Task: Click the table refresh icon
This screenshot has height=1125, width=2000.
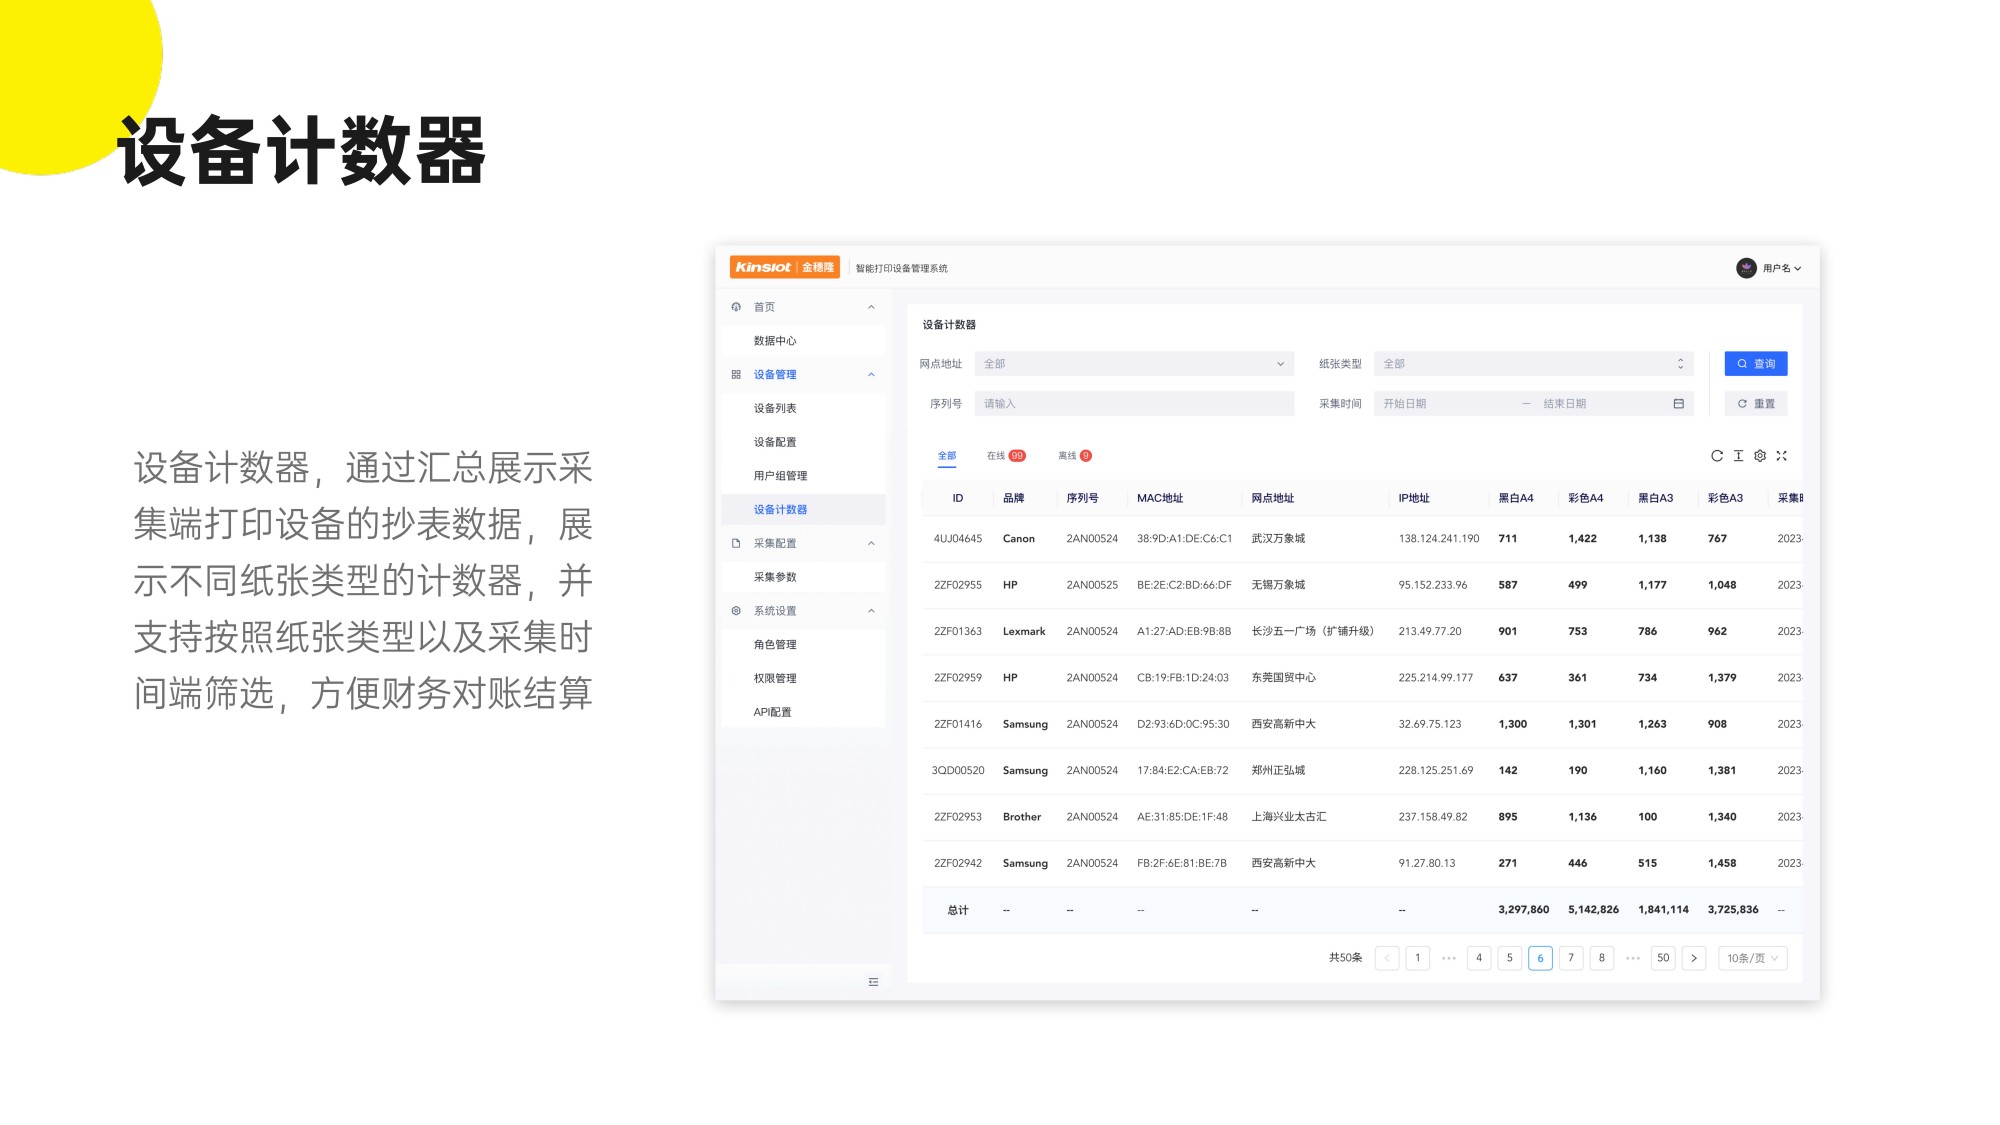Action: 1716,456
